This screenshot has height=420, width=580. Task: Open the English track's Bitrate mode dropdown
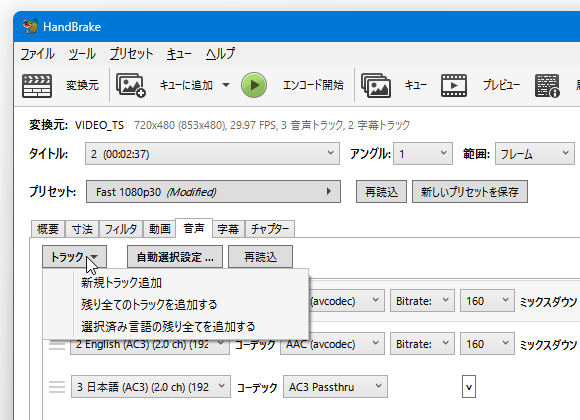click(x=422, y=344)
